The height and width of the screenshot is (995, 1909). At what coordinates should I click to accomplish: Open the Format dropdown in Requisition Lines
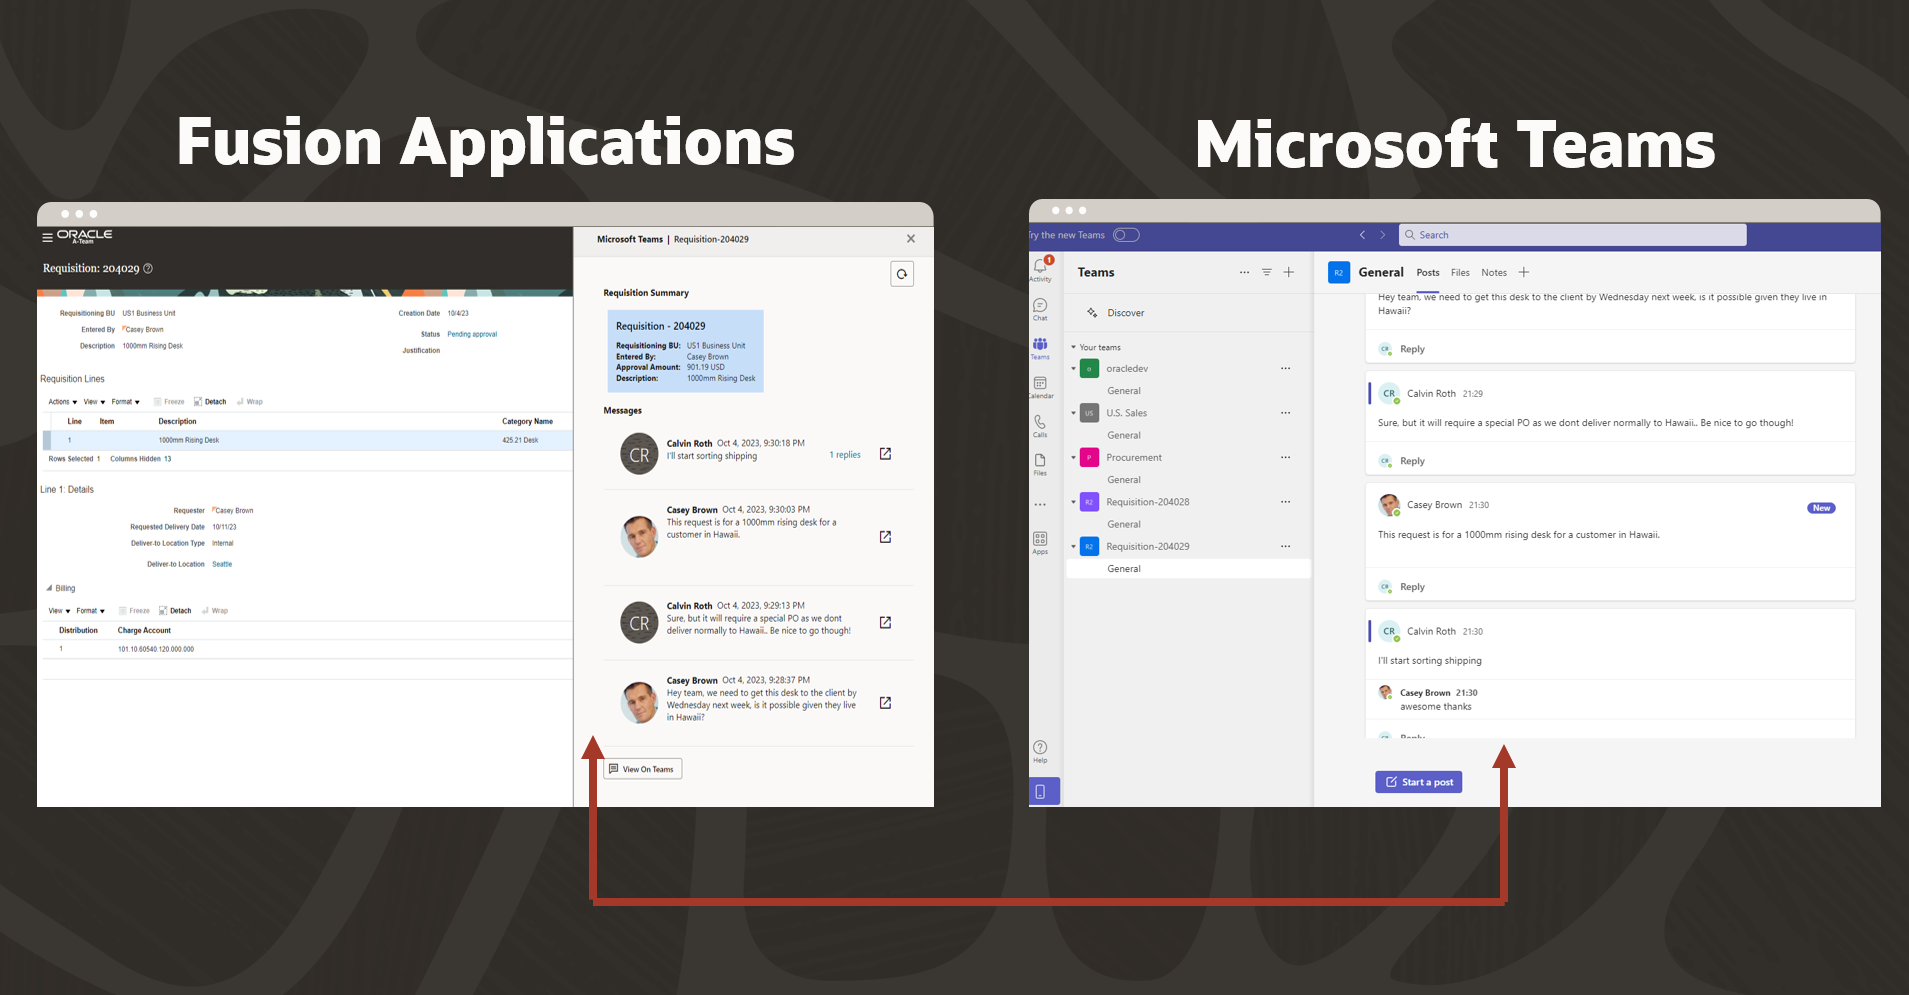(125, 402)
